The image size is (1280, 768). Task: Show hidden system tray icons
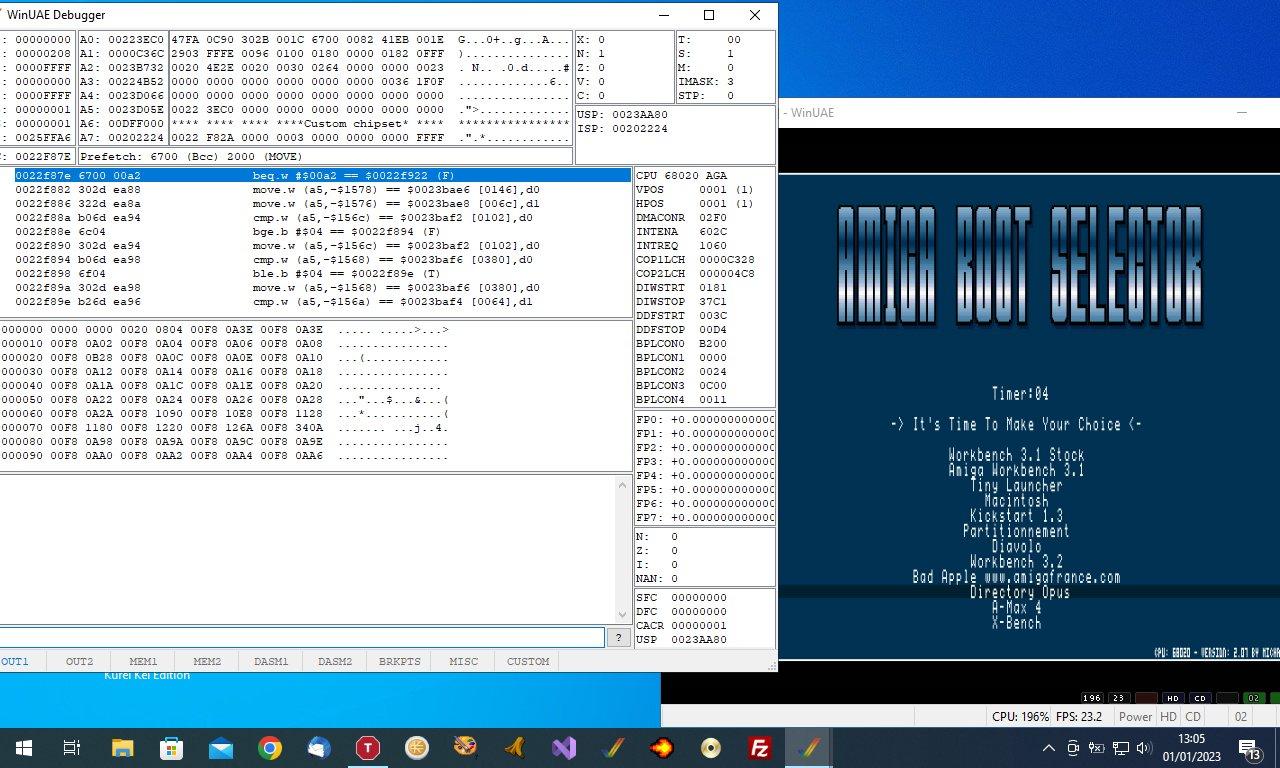[x=1048, y=748]
